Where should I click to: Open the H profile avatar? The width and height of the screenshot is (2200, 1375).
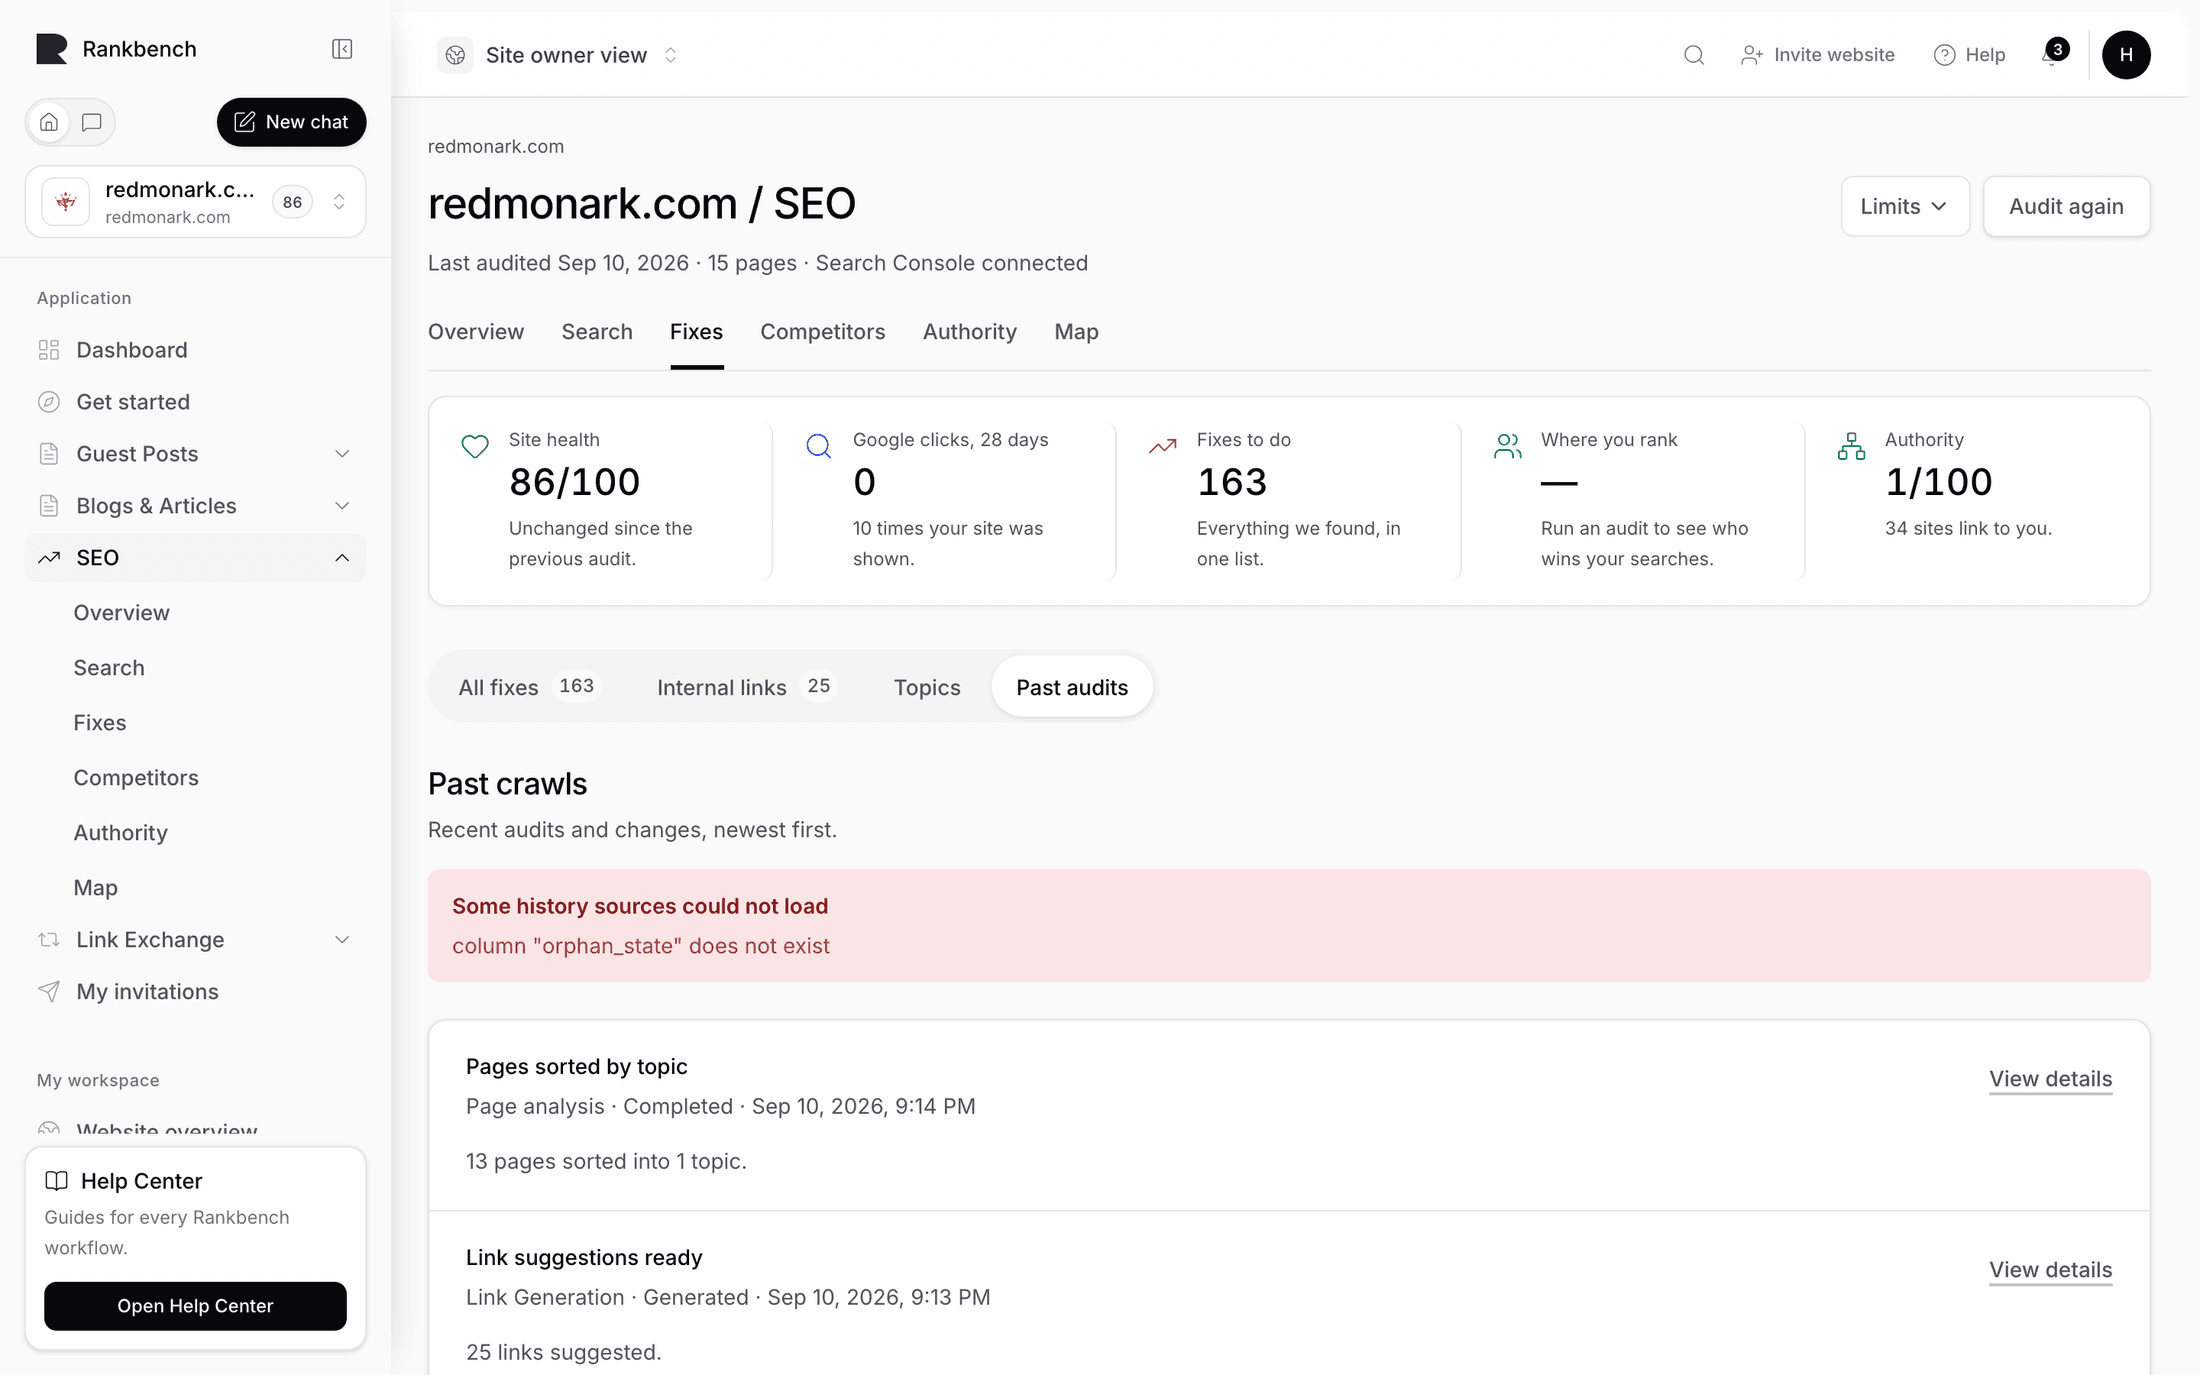click(2126, 55)
